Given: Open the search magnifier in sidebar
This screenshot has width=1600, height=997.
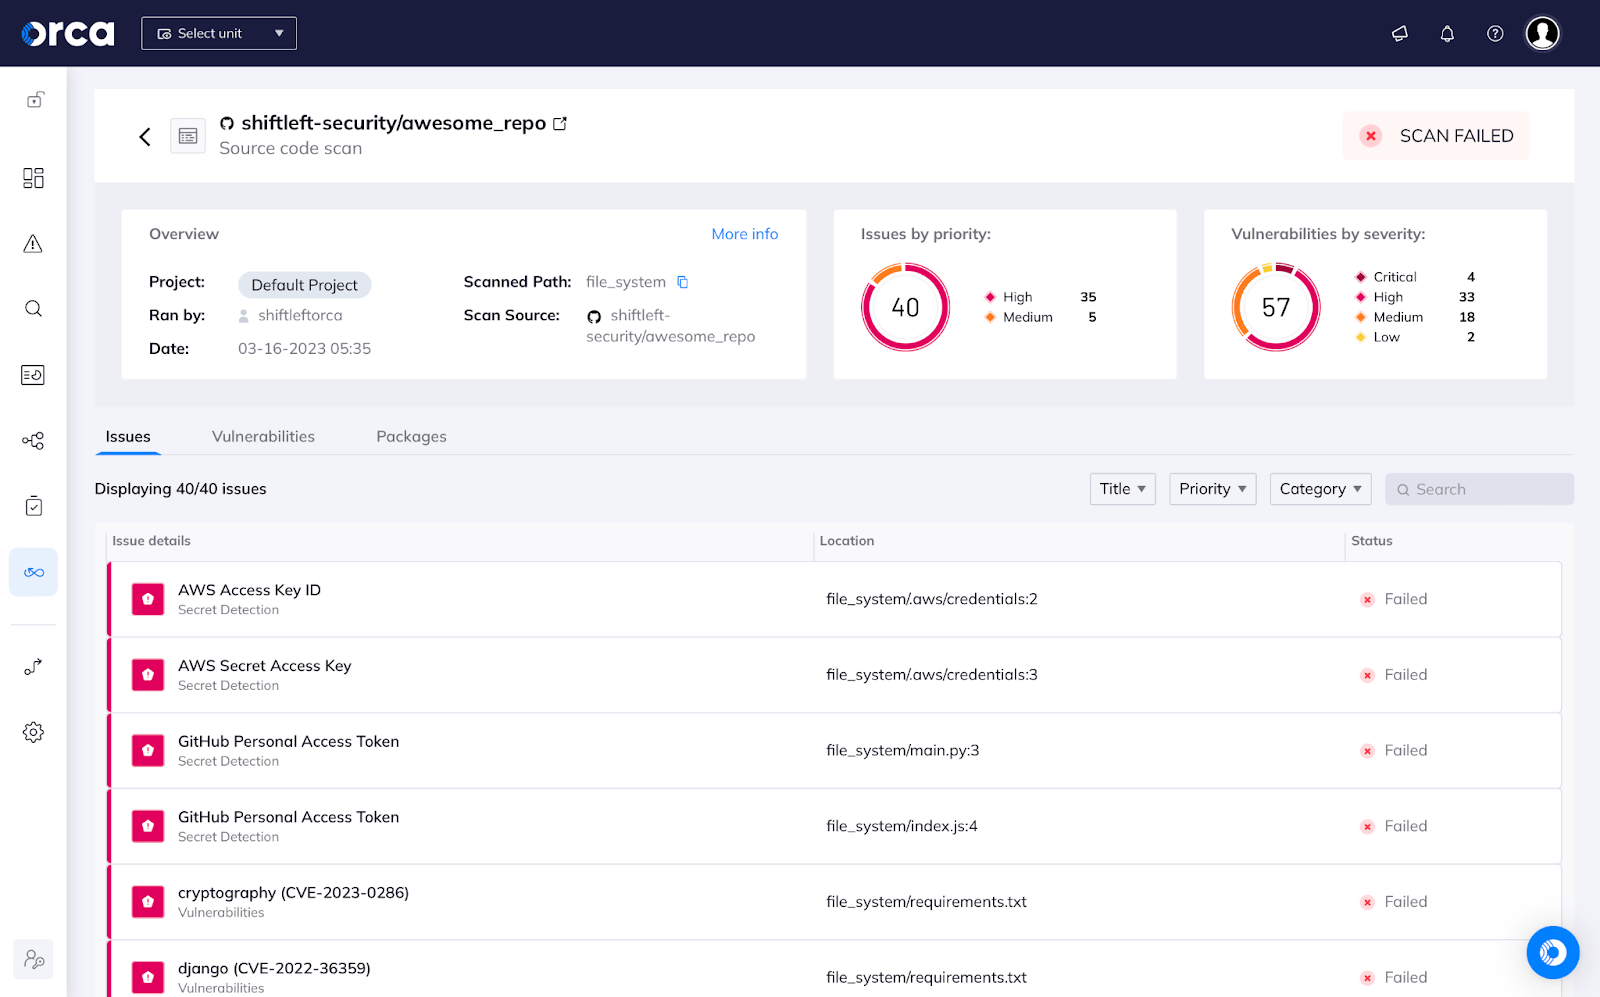Looking at the screenshot, I should click(x=33, y=309).
